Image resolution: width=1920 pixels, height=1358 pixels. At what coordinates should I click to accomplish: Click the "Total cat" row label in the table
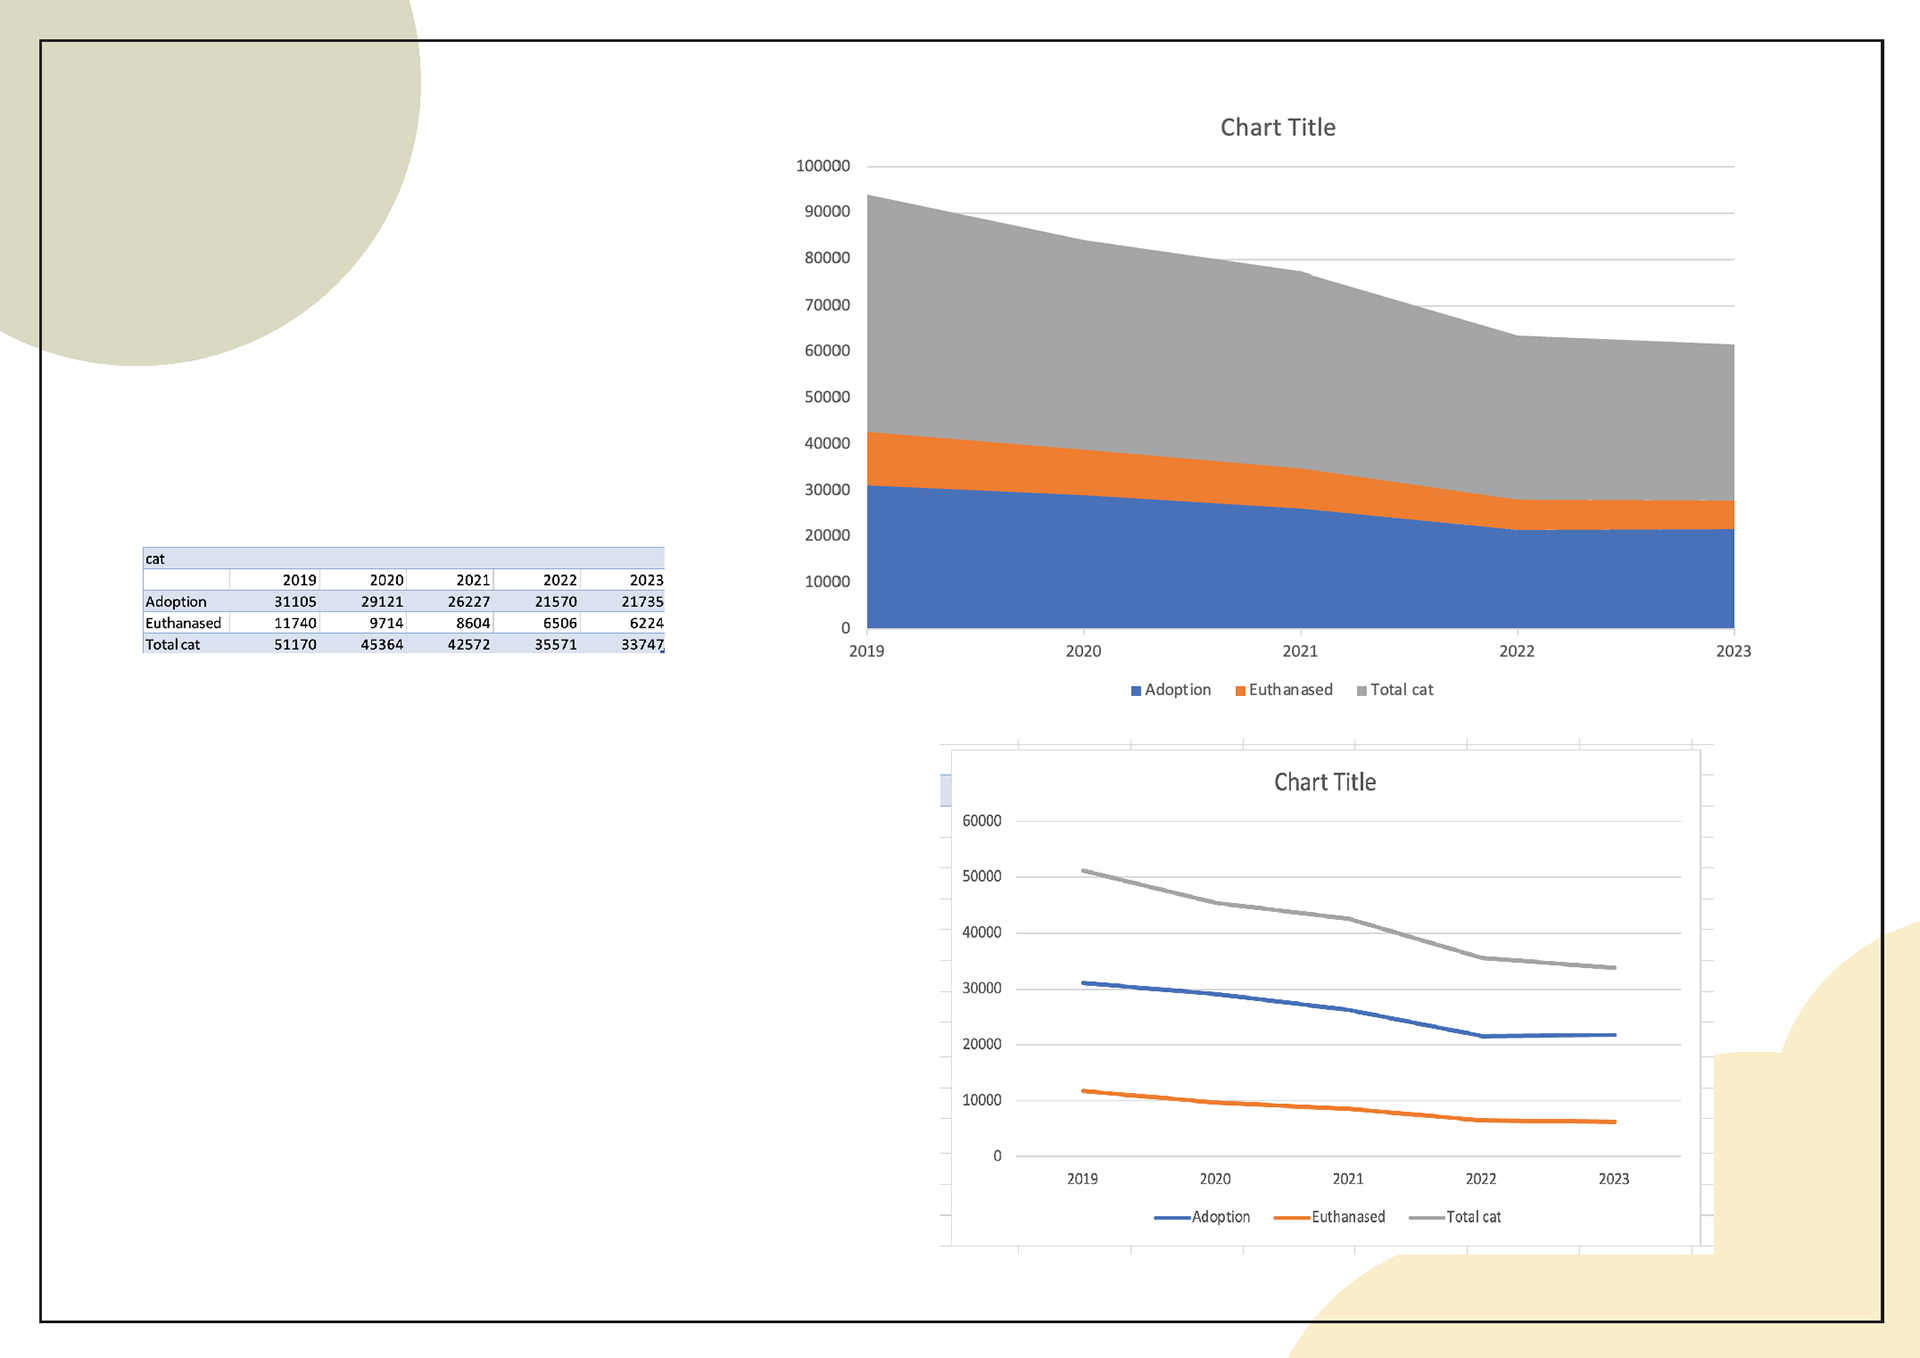click(172, 644)
